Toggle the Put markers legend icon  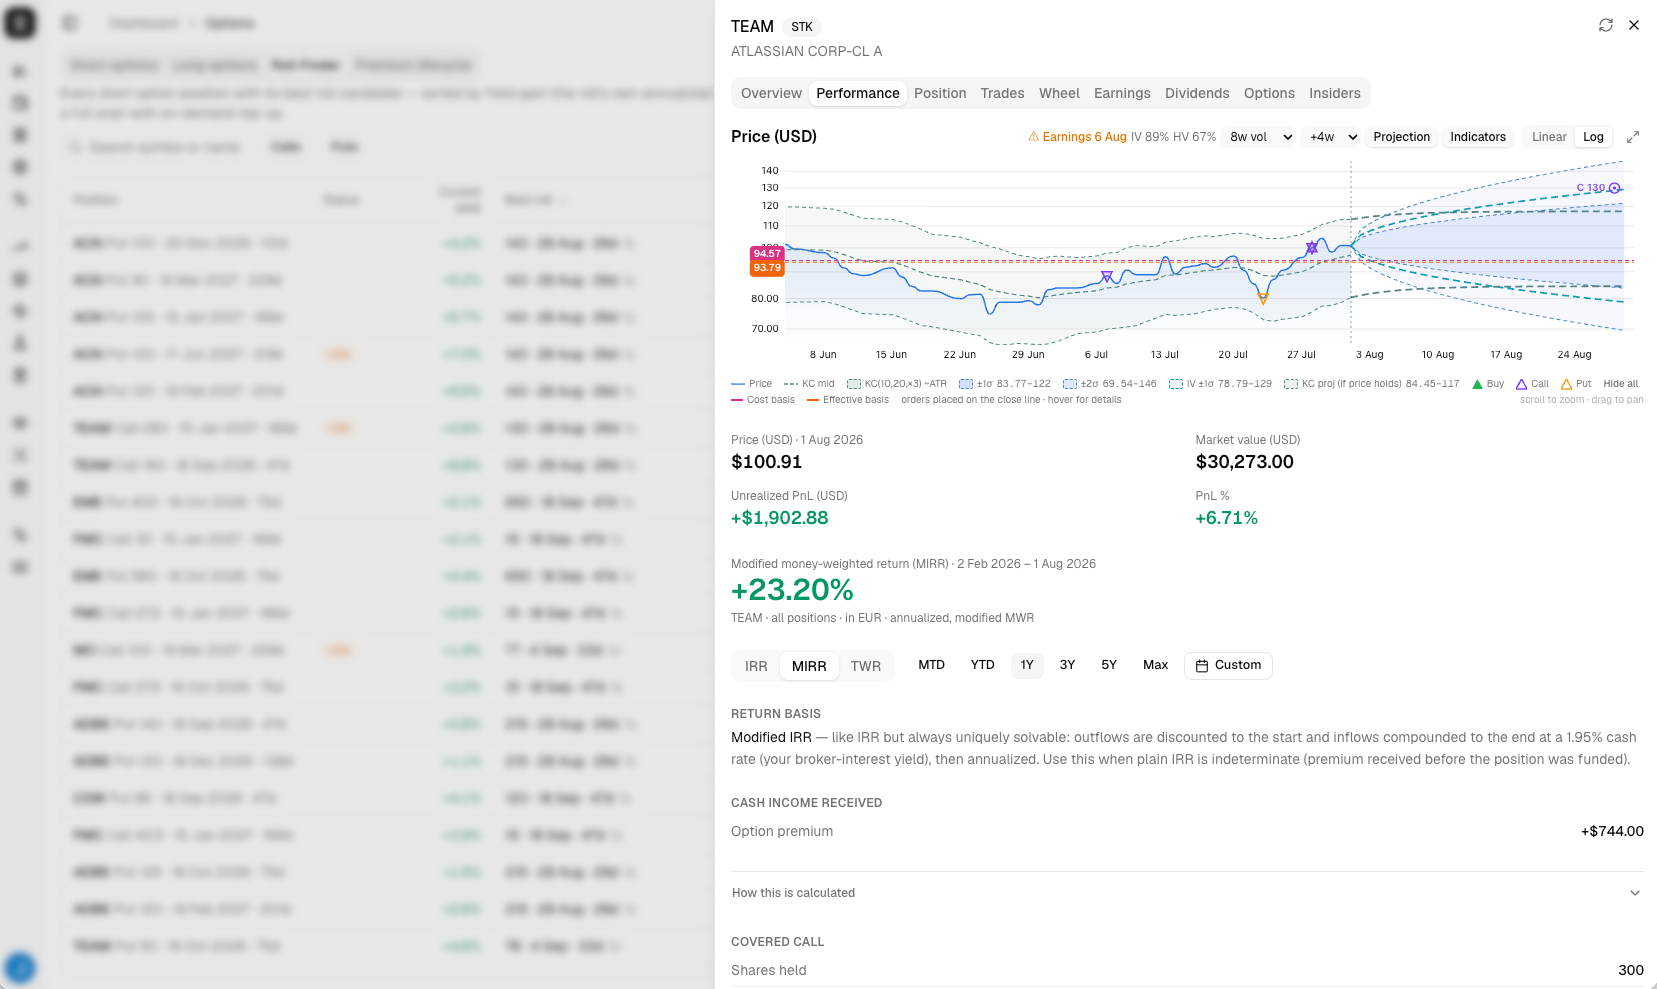pos(1566,384)
